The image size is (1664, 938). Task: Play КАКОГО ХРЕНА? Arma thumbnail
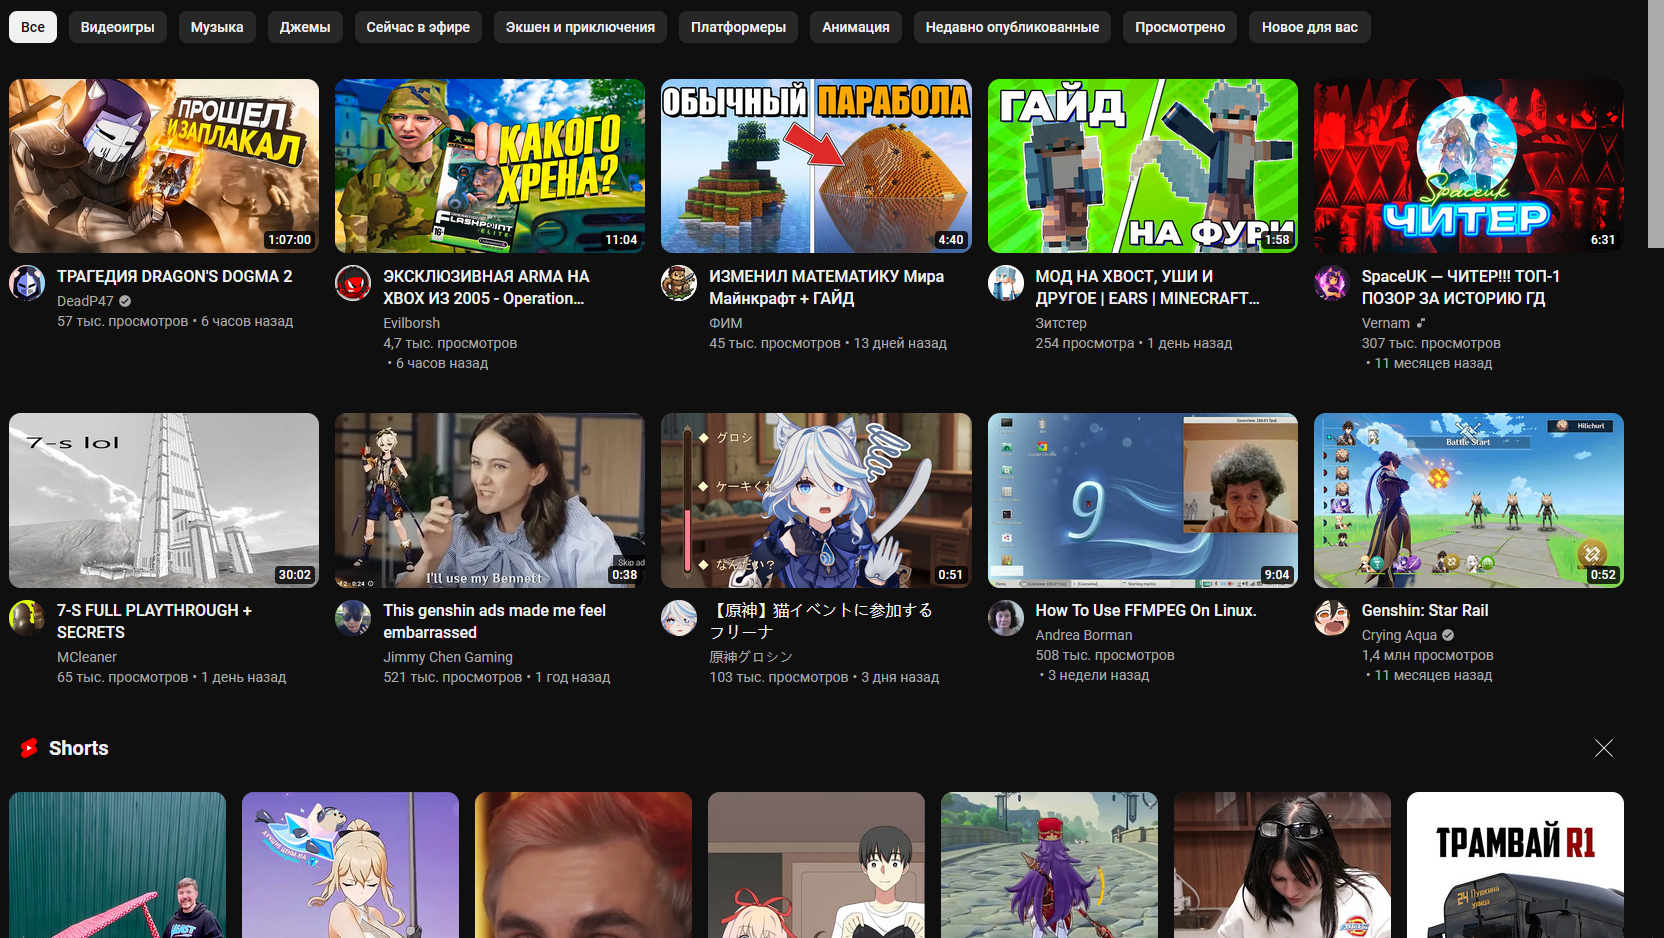[490, 166]
